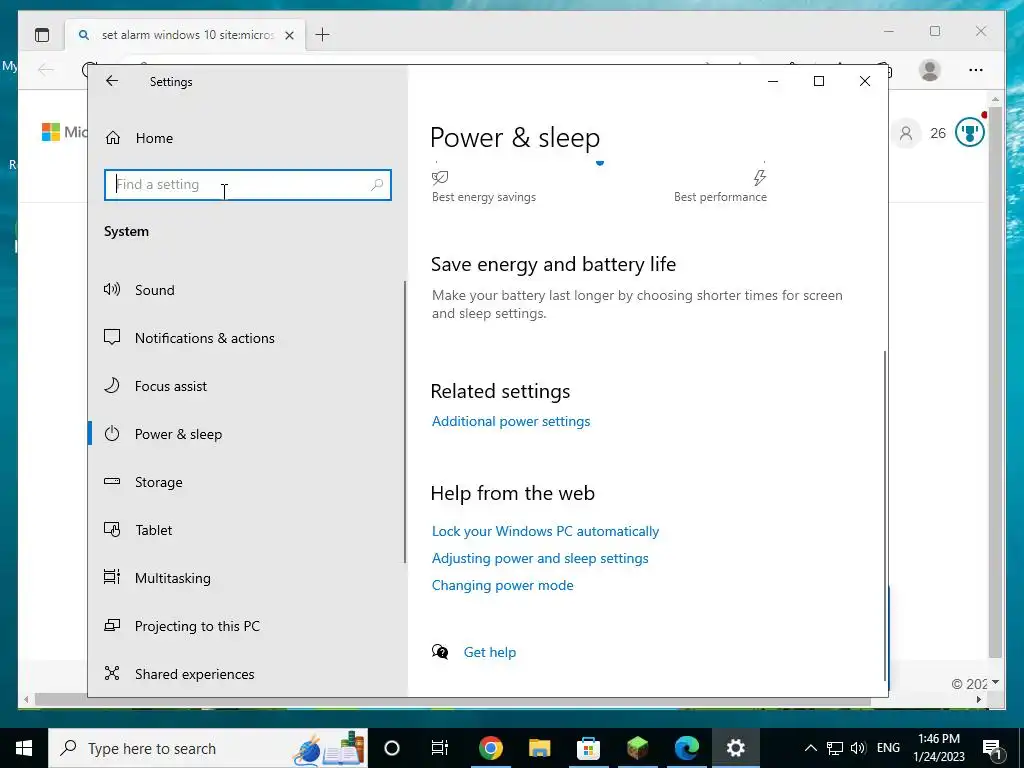
Task: Click the Best energy savings leaf icon
Action: pos(440,177)
